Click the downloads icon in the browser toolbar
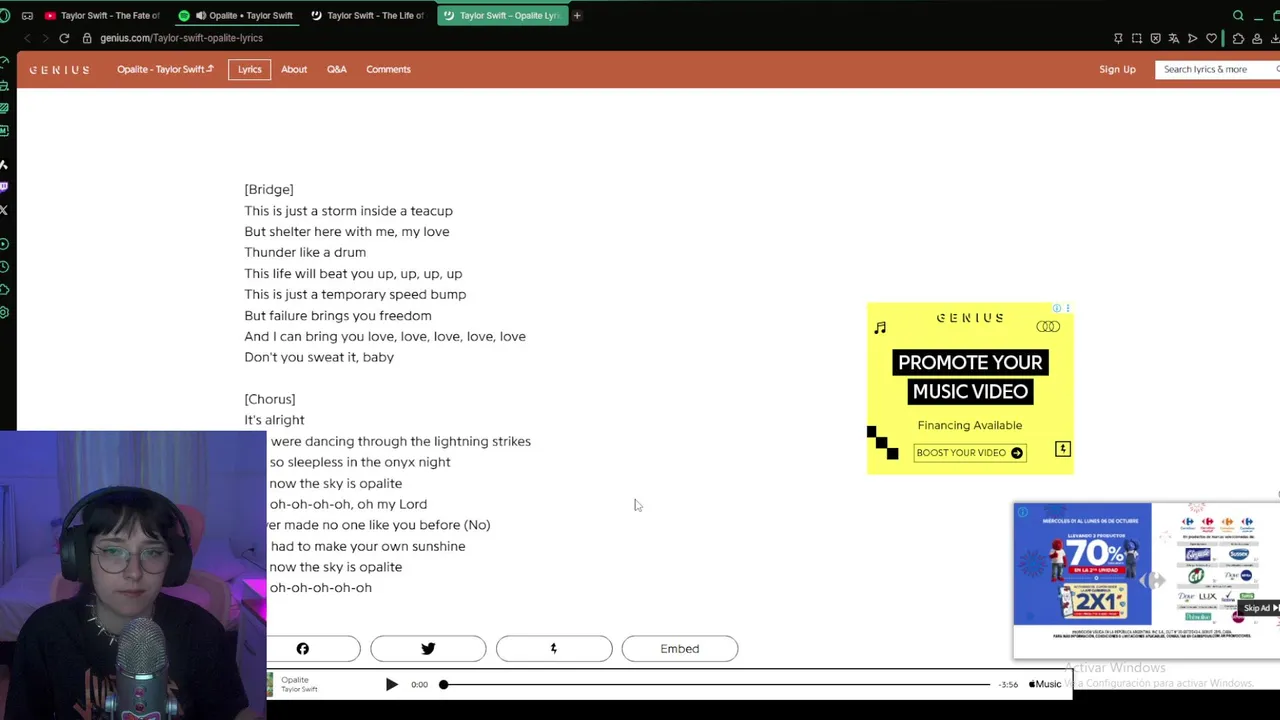Image resolution: width=1280 pixels, height=720 pixels. (x=1275, y=38)
